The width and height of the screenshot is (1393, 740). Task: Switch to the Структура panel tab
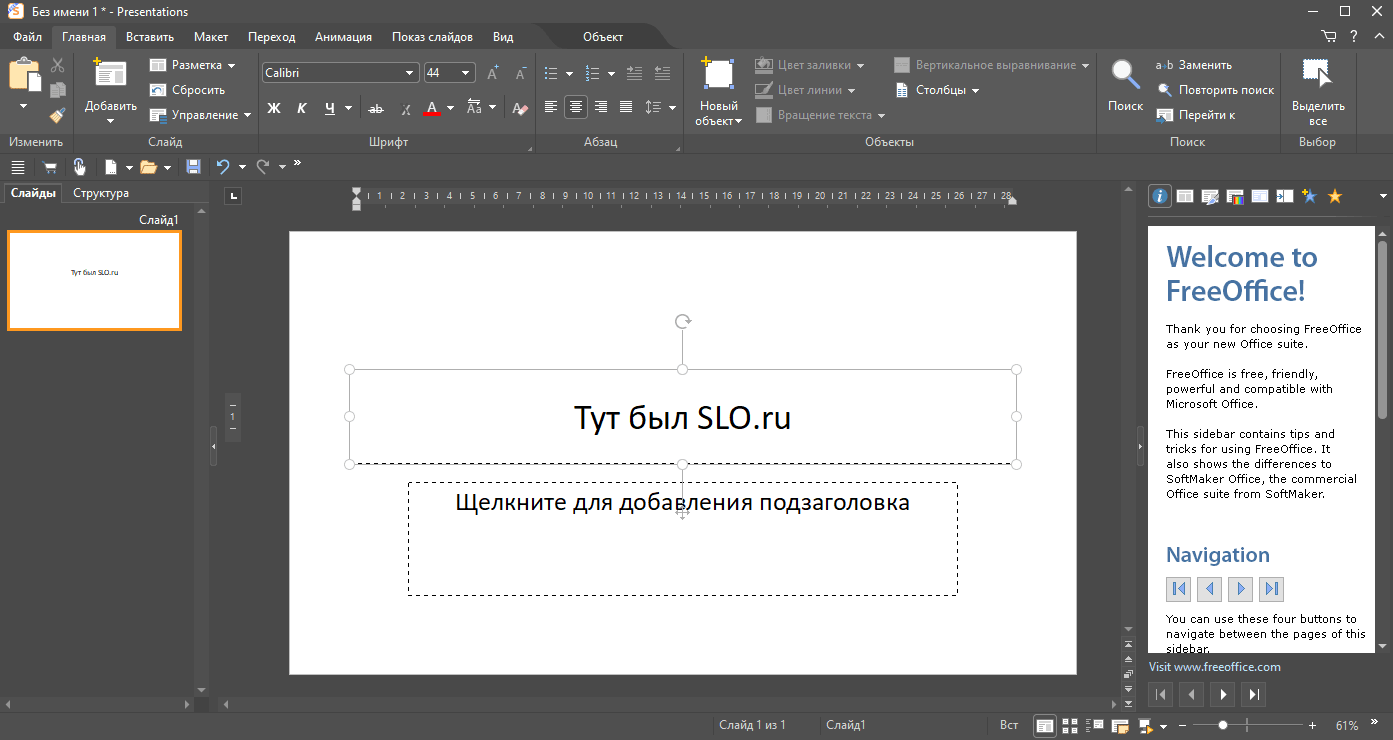pos(101,193)
